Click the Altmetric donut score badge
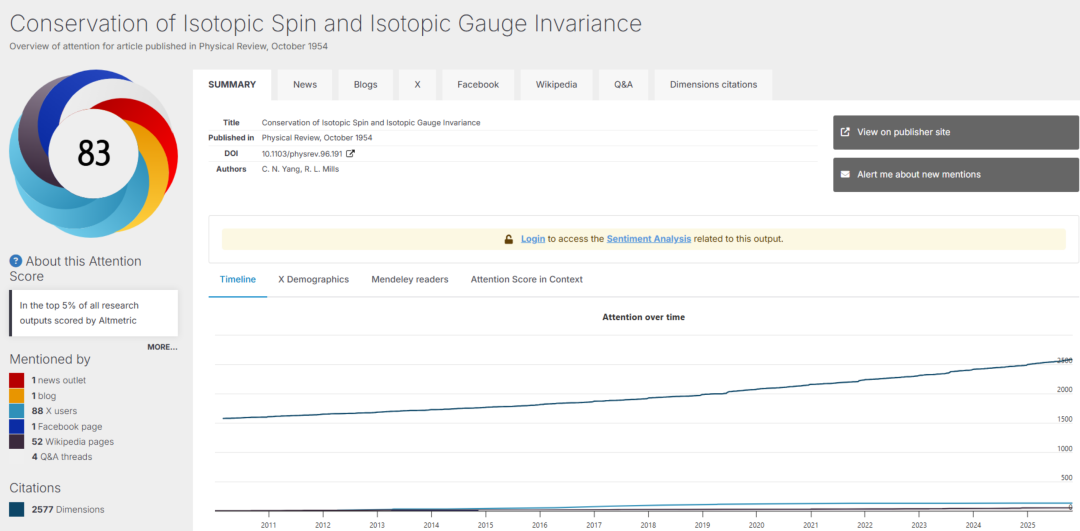The width and height of the screenshot is (1080, 531). pyautogui.click(x=93, y=153)
